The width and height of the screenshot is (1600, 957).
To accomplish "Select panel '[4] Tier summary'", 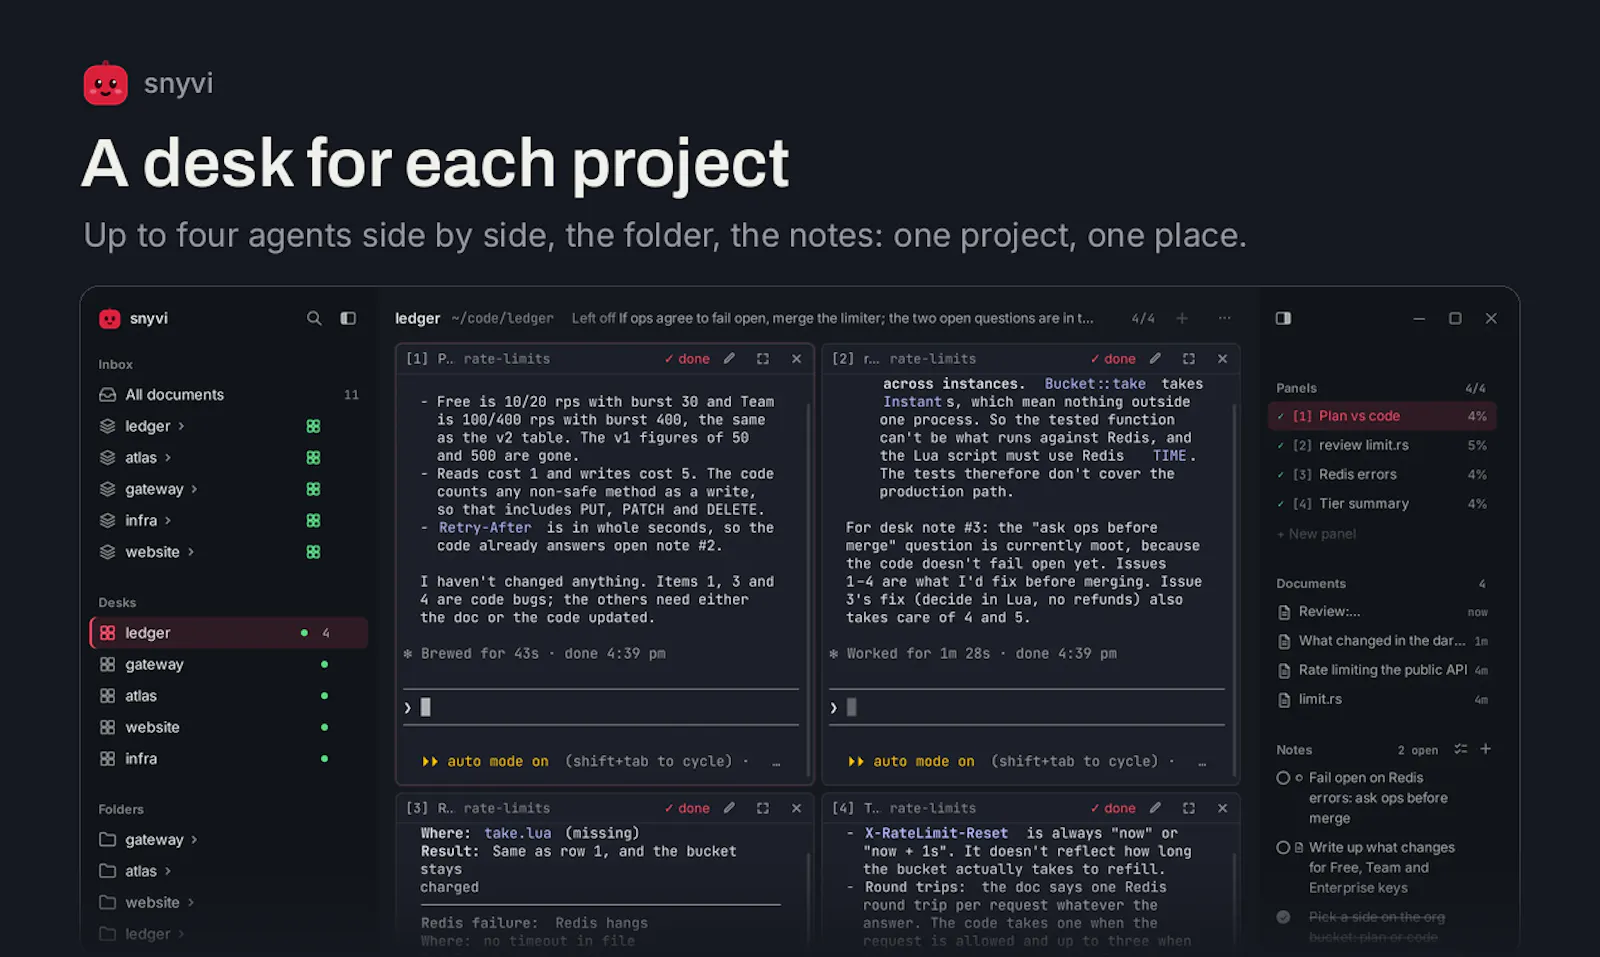I will click(x=1382, y=504).
